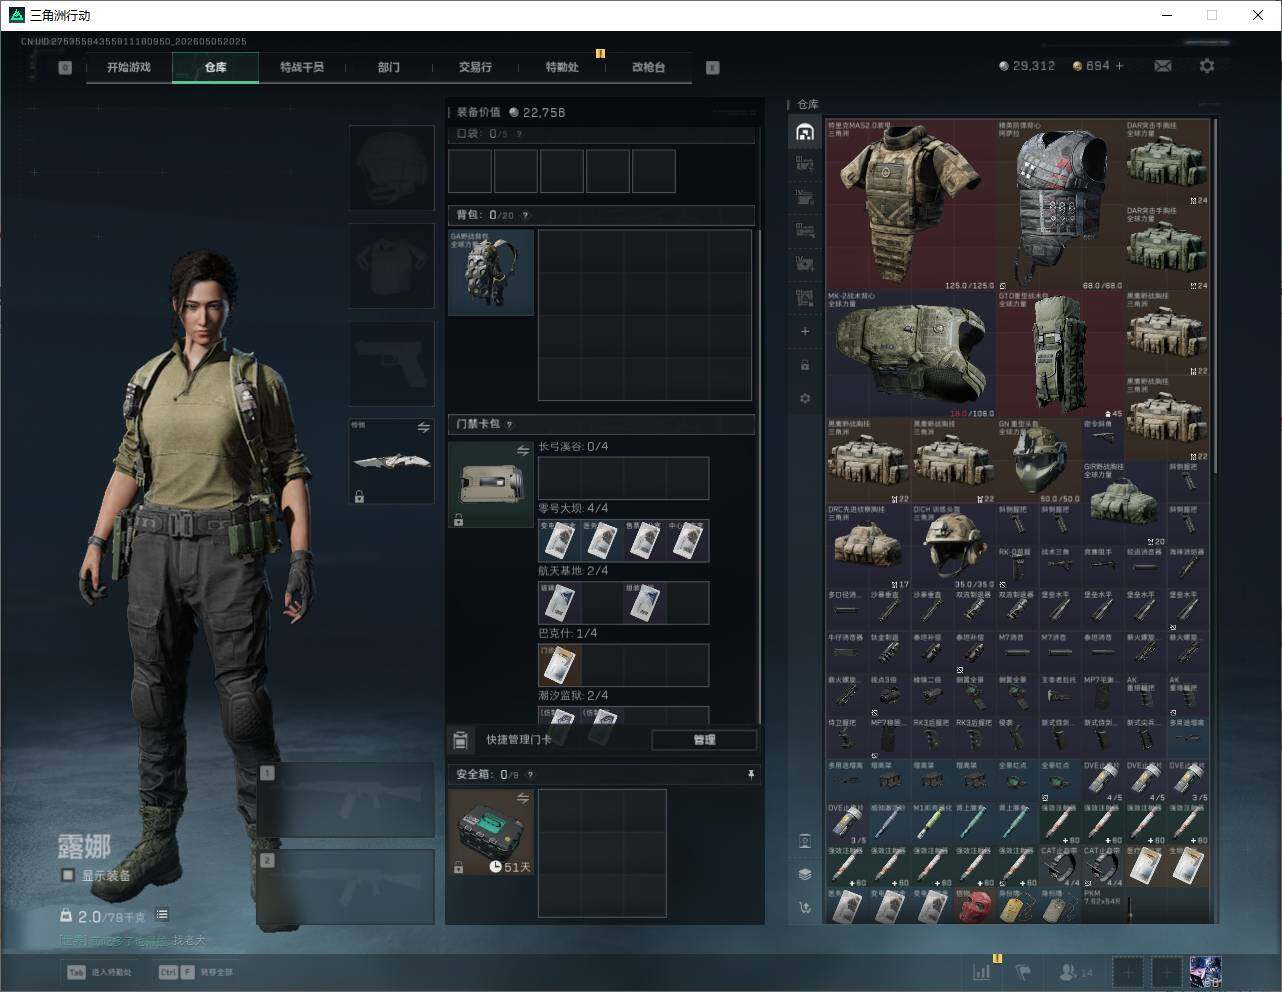Select primary weapon slot 1
This screenshot has width=1282, height=992.
point(346,800)
